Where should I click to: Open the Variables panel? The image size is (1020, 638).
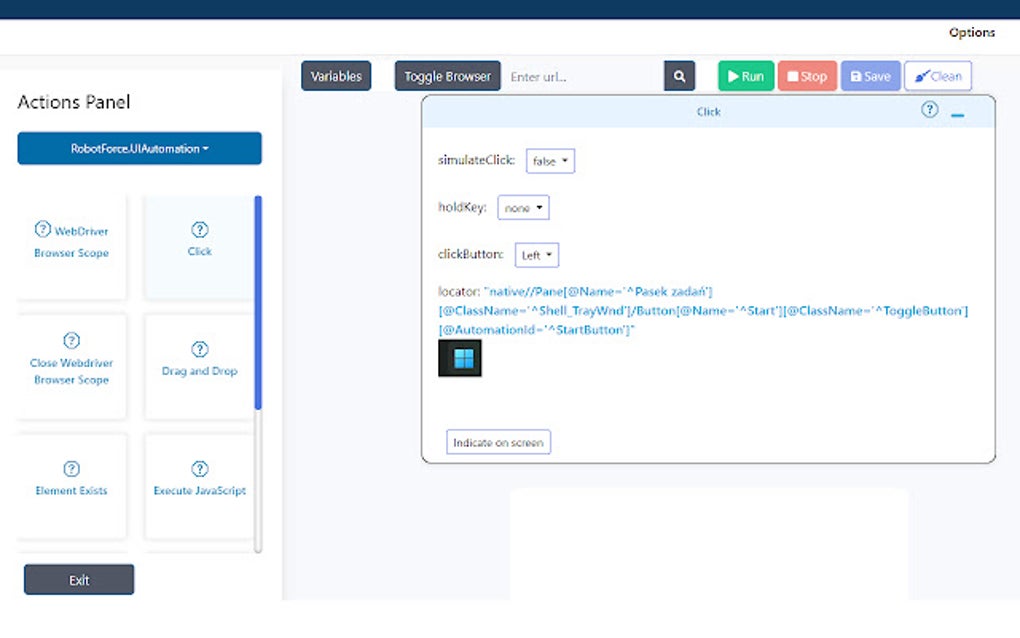click(x=335, y=75)
